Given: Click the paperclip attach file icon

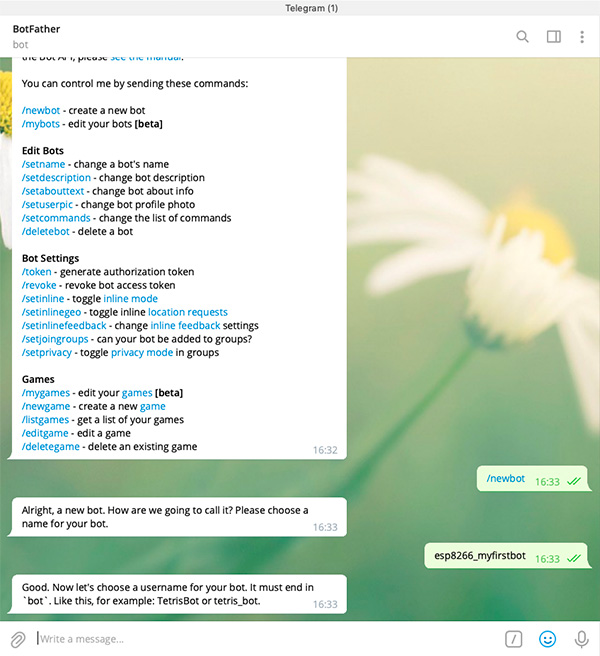Looking at the screenshot, I should click(x=18, y=639).
